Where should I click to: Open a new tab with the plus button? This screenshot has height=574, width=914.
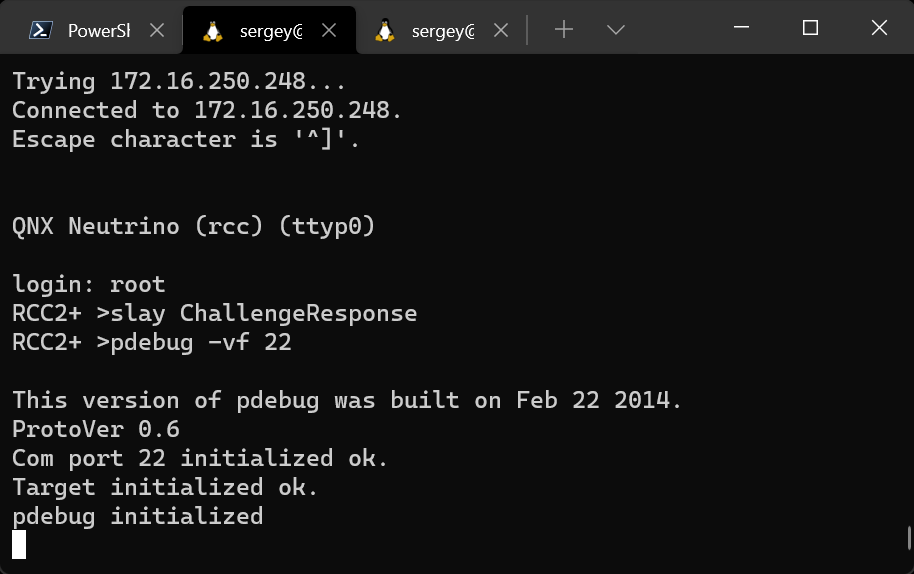(564, 30)
